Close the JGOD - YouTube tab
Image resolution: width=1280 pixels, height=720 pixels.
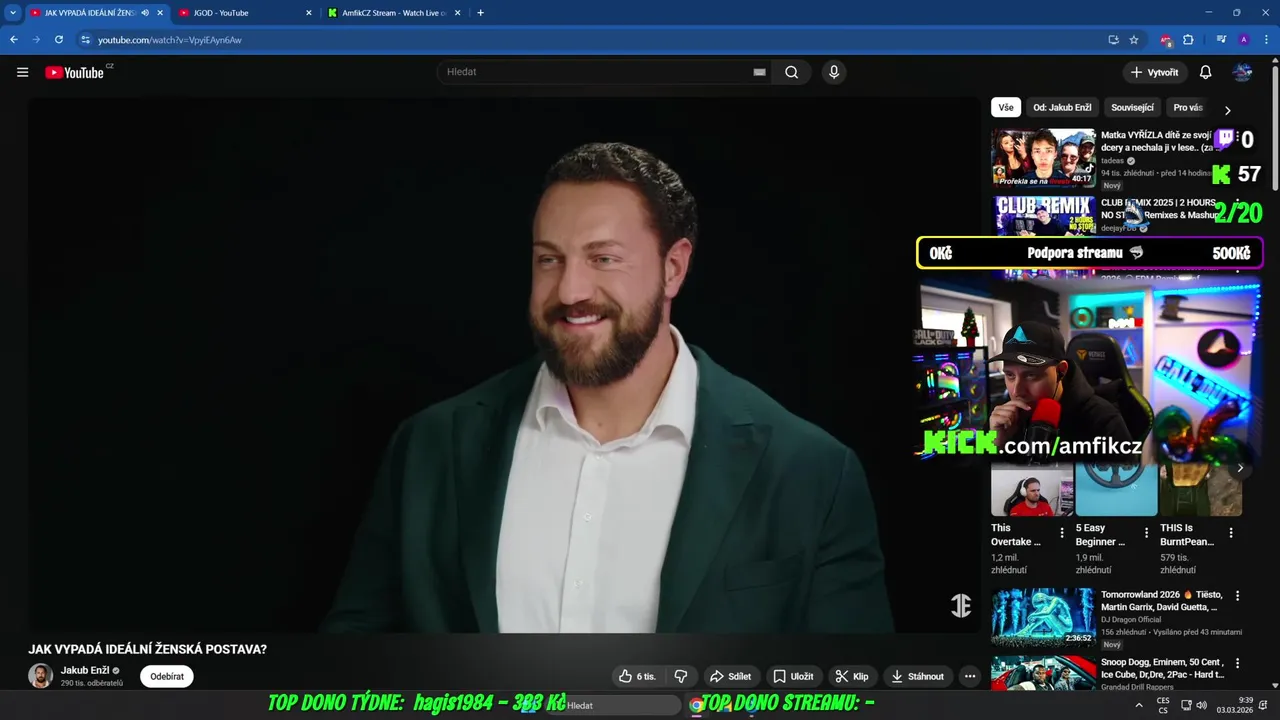[309, 13]
